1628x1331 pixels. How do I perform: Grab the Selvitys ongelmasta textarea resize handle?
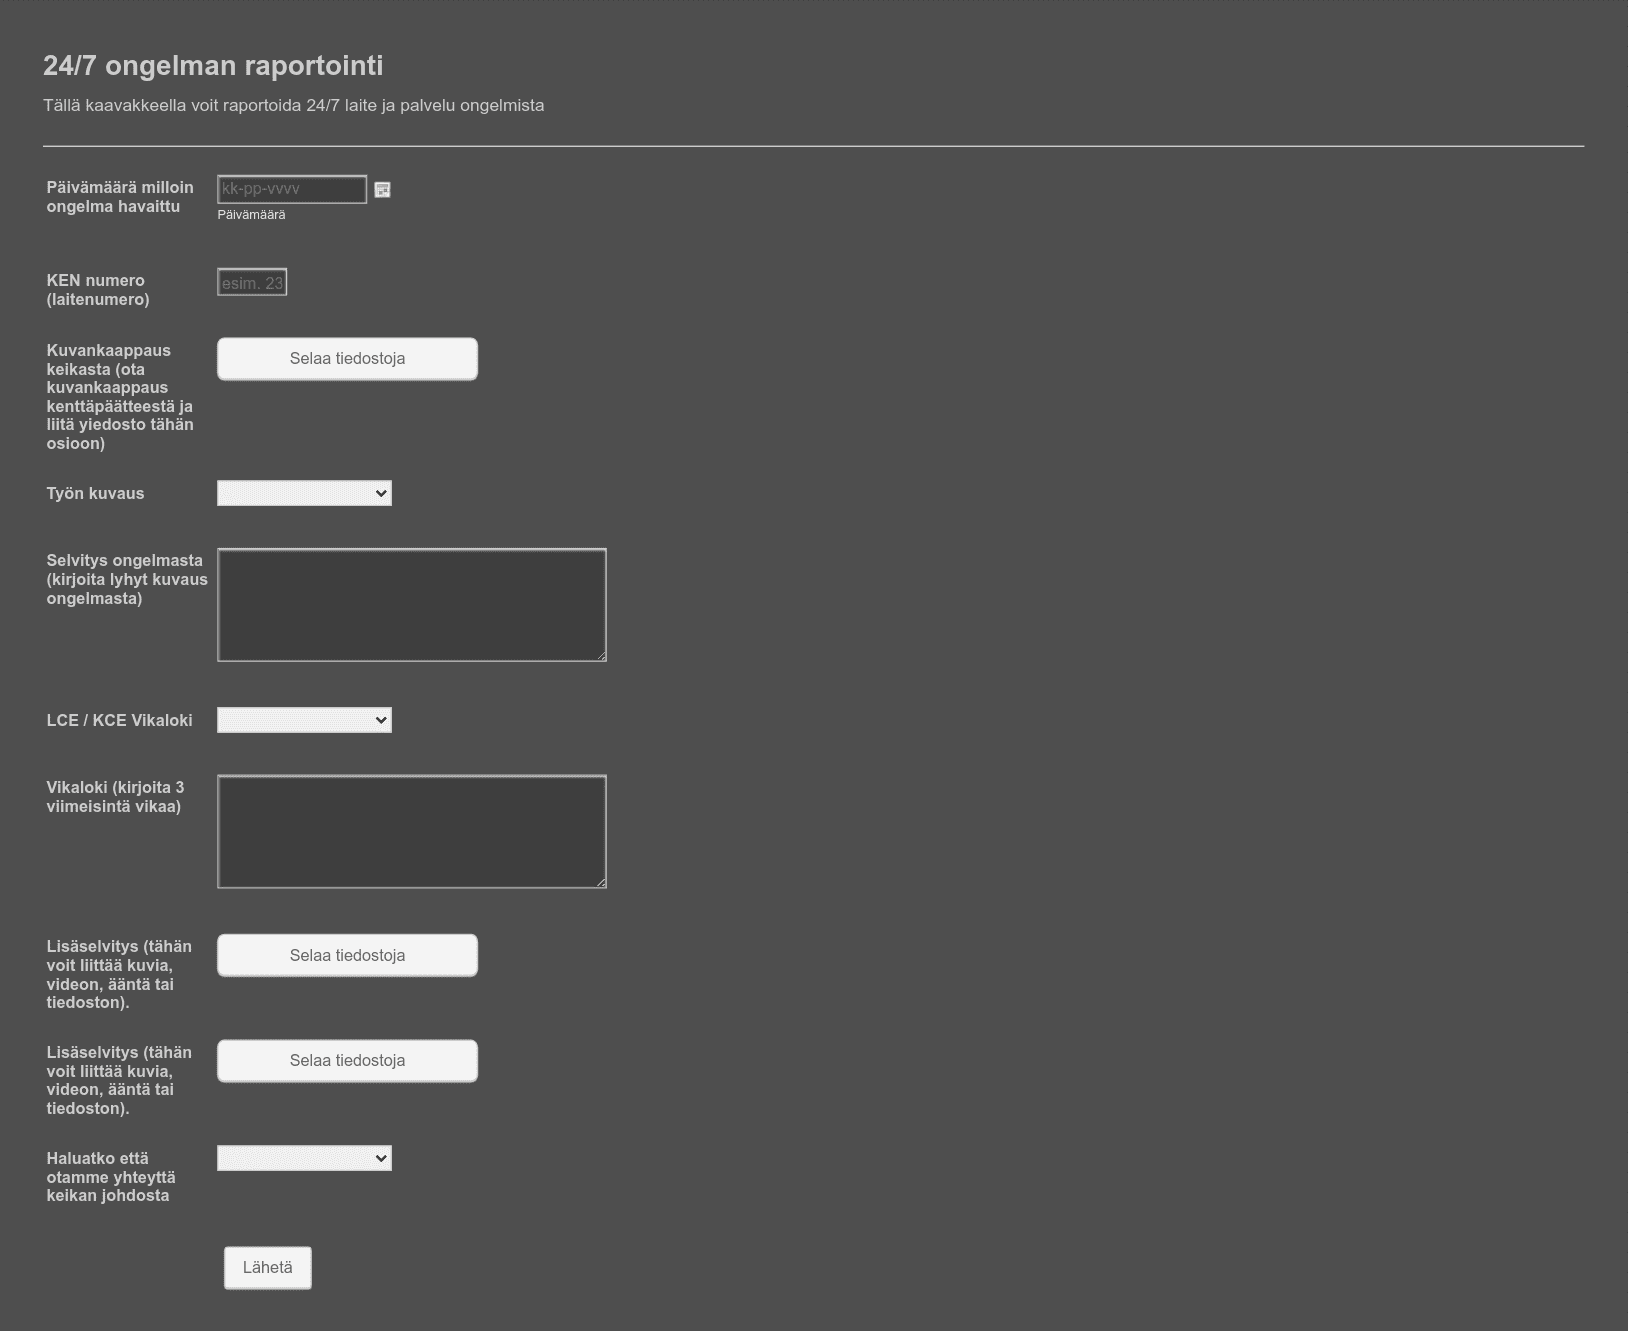pyautogui.click(x=601, y=656)
